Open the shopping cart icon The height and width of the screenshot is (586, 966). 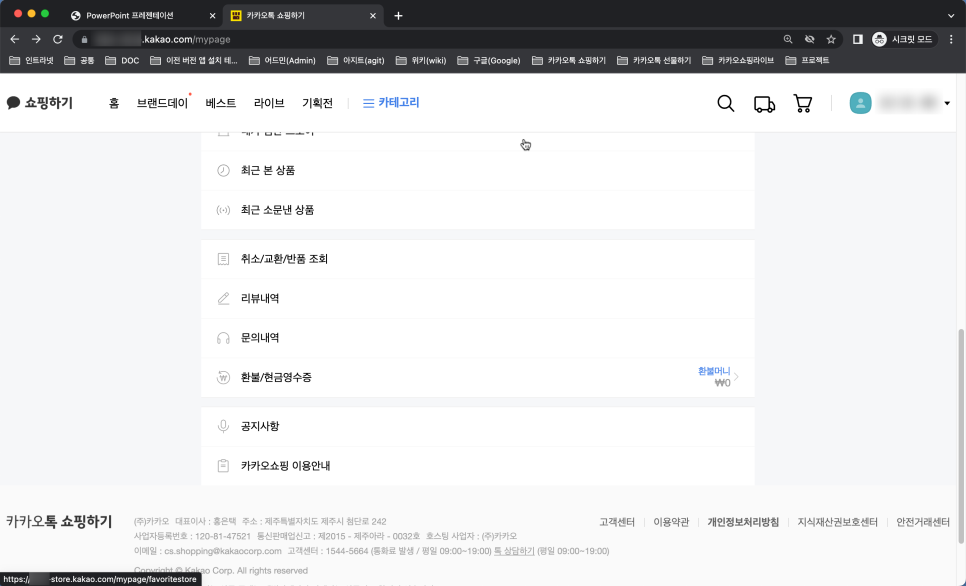[x=802, y=104]
